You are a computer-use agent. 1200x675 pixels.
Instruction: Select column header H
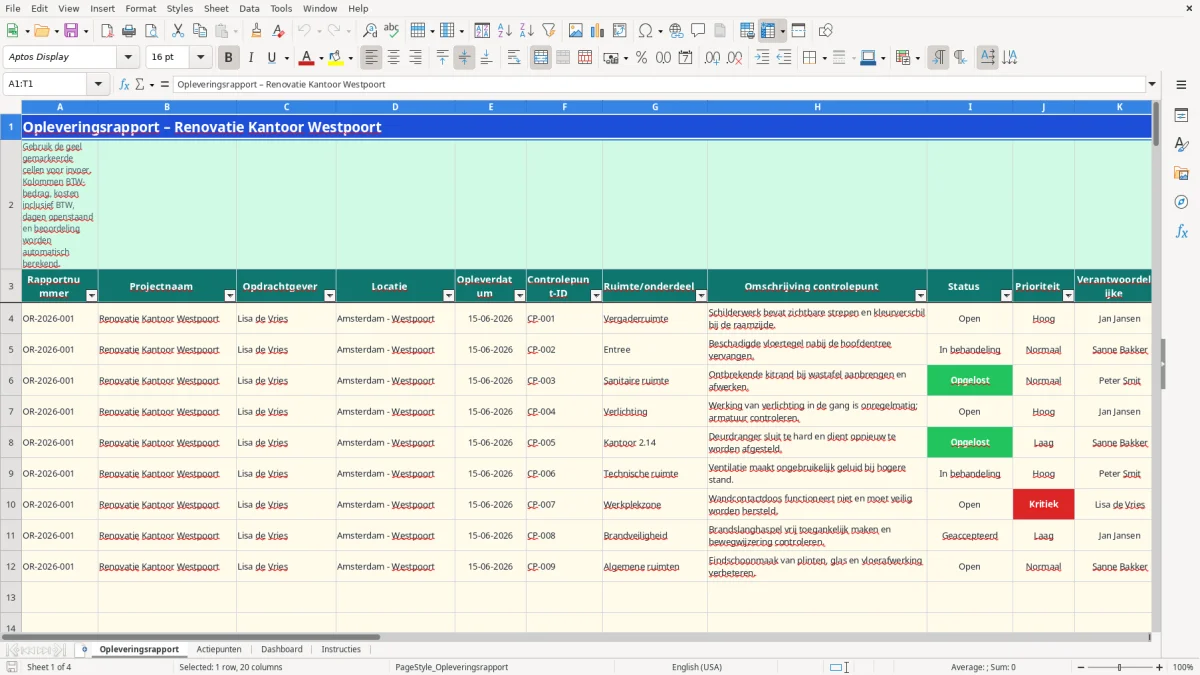pyautogui.click(x=817, y=107)
